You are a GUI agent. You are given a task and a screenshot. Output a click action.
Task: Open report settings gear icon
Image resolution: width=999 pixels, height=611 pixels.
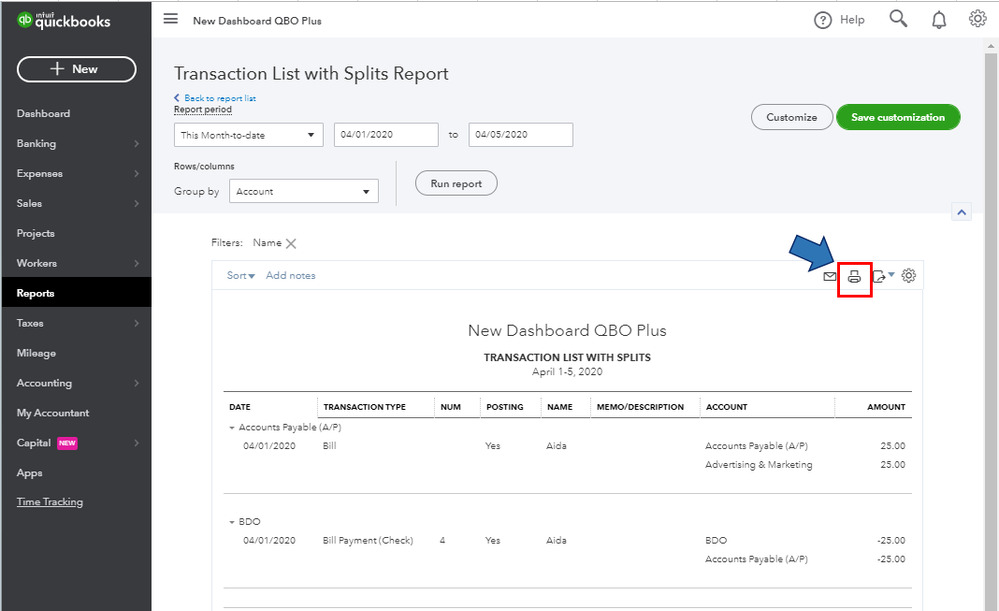click(x=908, y=276)
